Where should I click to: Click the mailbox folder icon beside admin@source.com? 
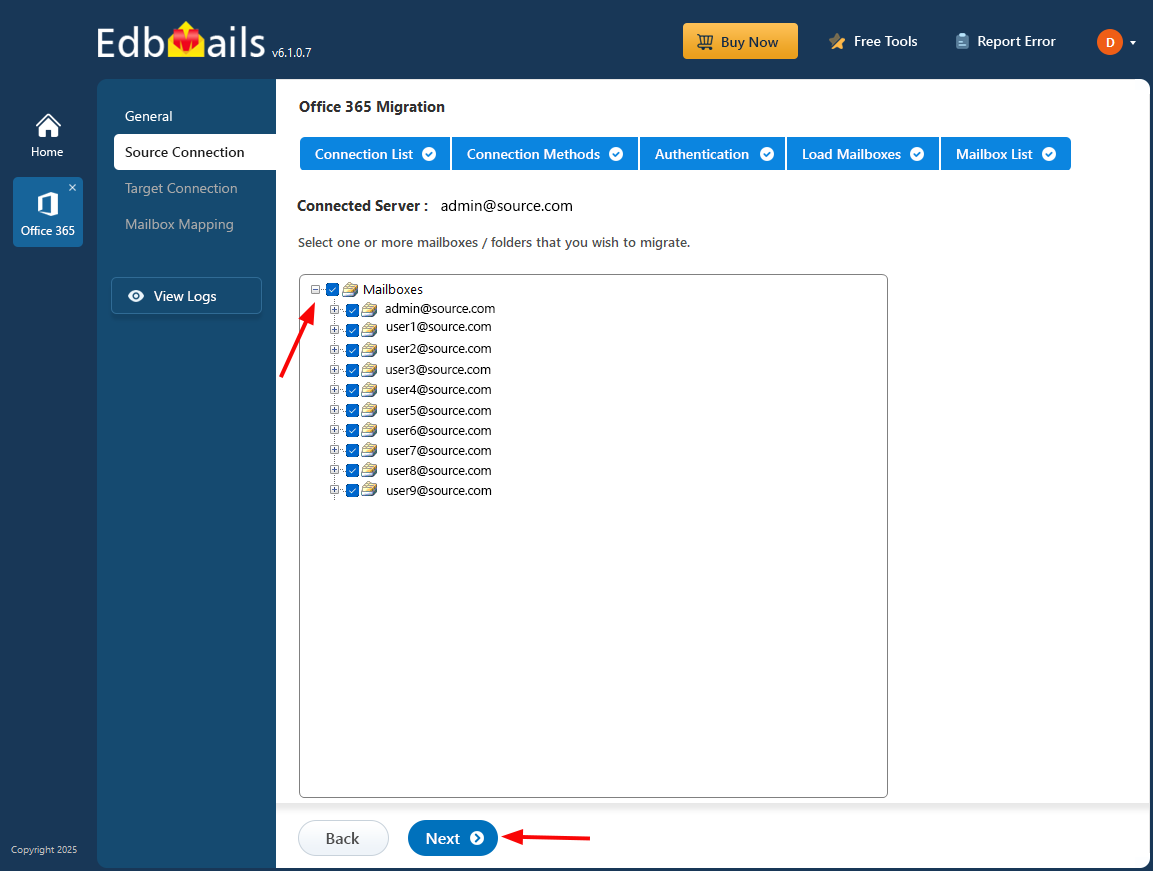[370, 309]
